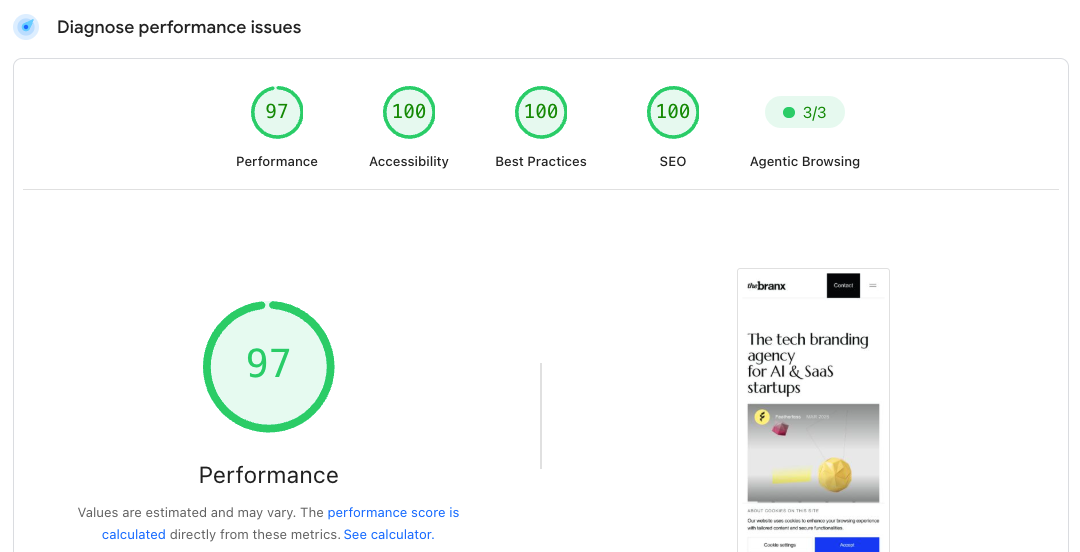
Task: Open the thebranx page screenshot thumbnail
Action: (x=813, y=411)
